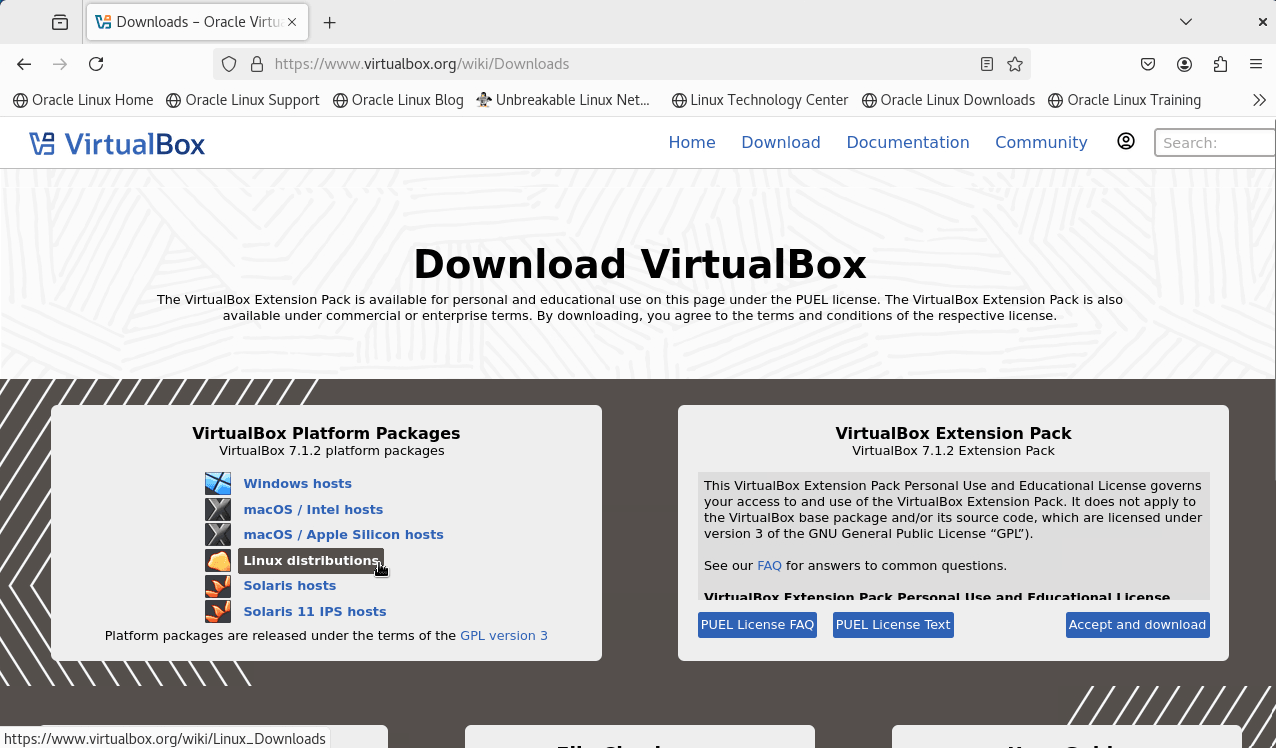This screenshot has height=748, width=1276.
Task: Click the macOS / Apple Silicon hosts icon
Action: click(218, 535)
